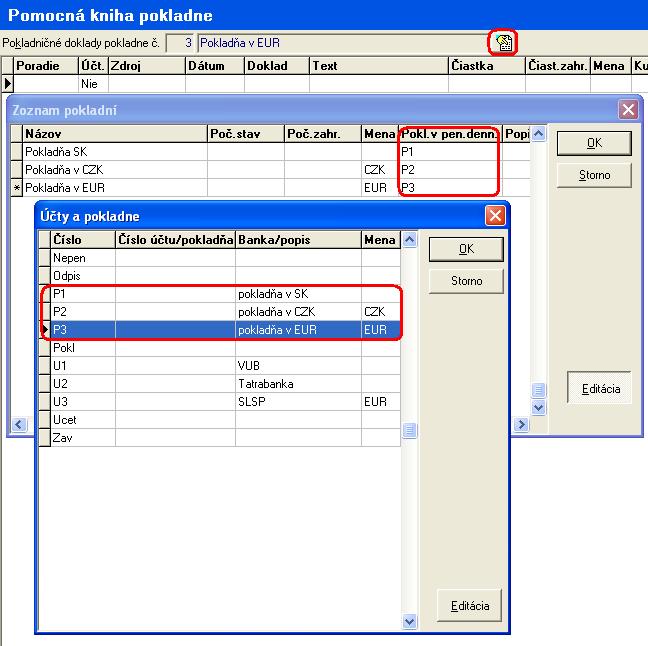Click the Banka/popis column header
The width and height of the screenshot is (648, 646).
click(297, 240)
